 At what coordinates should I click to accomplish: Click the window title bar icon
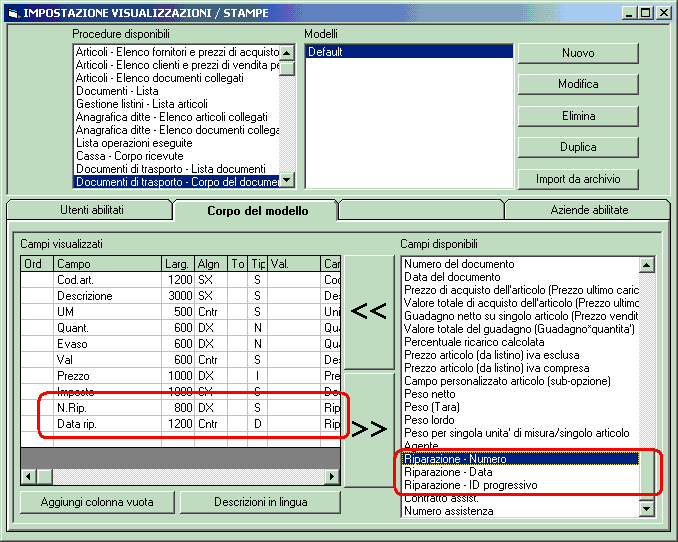coord(13,13)
